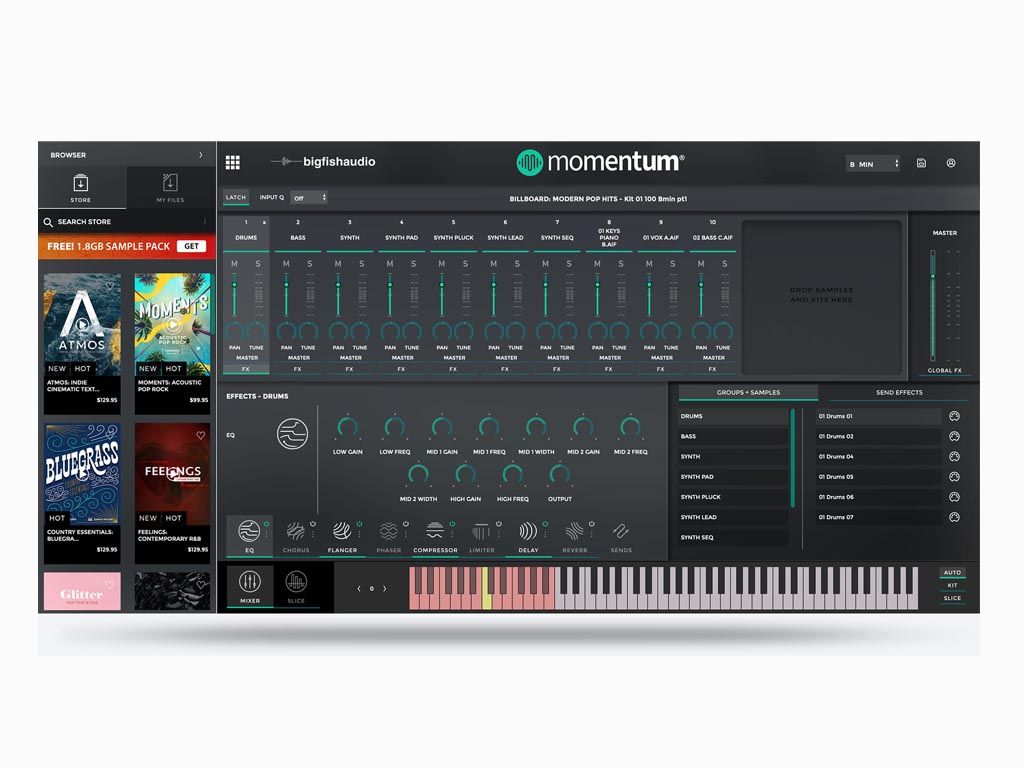Viewport: 1024px width, 768px height.
Task: Open the grid menu icon
Action: click(x=233, y=162)
